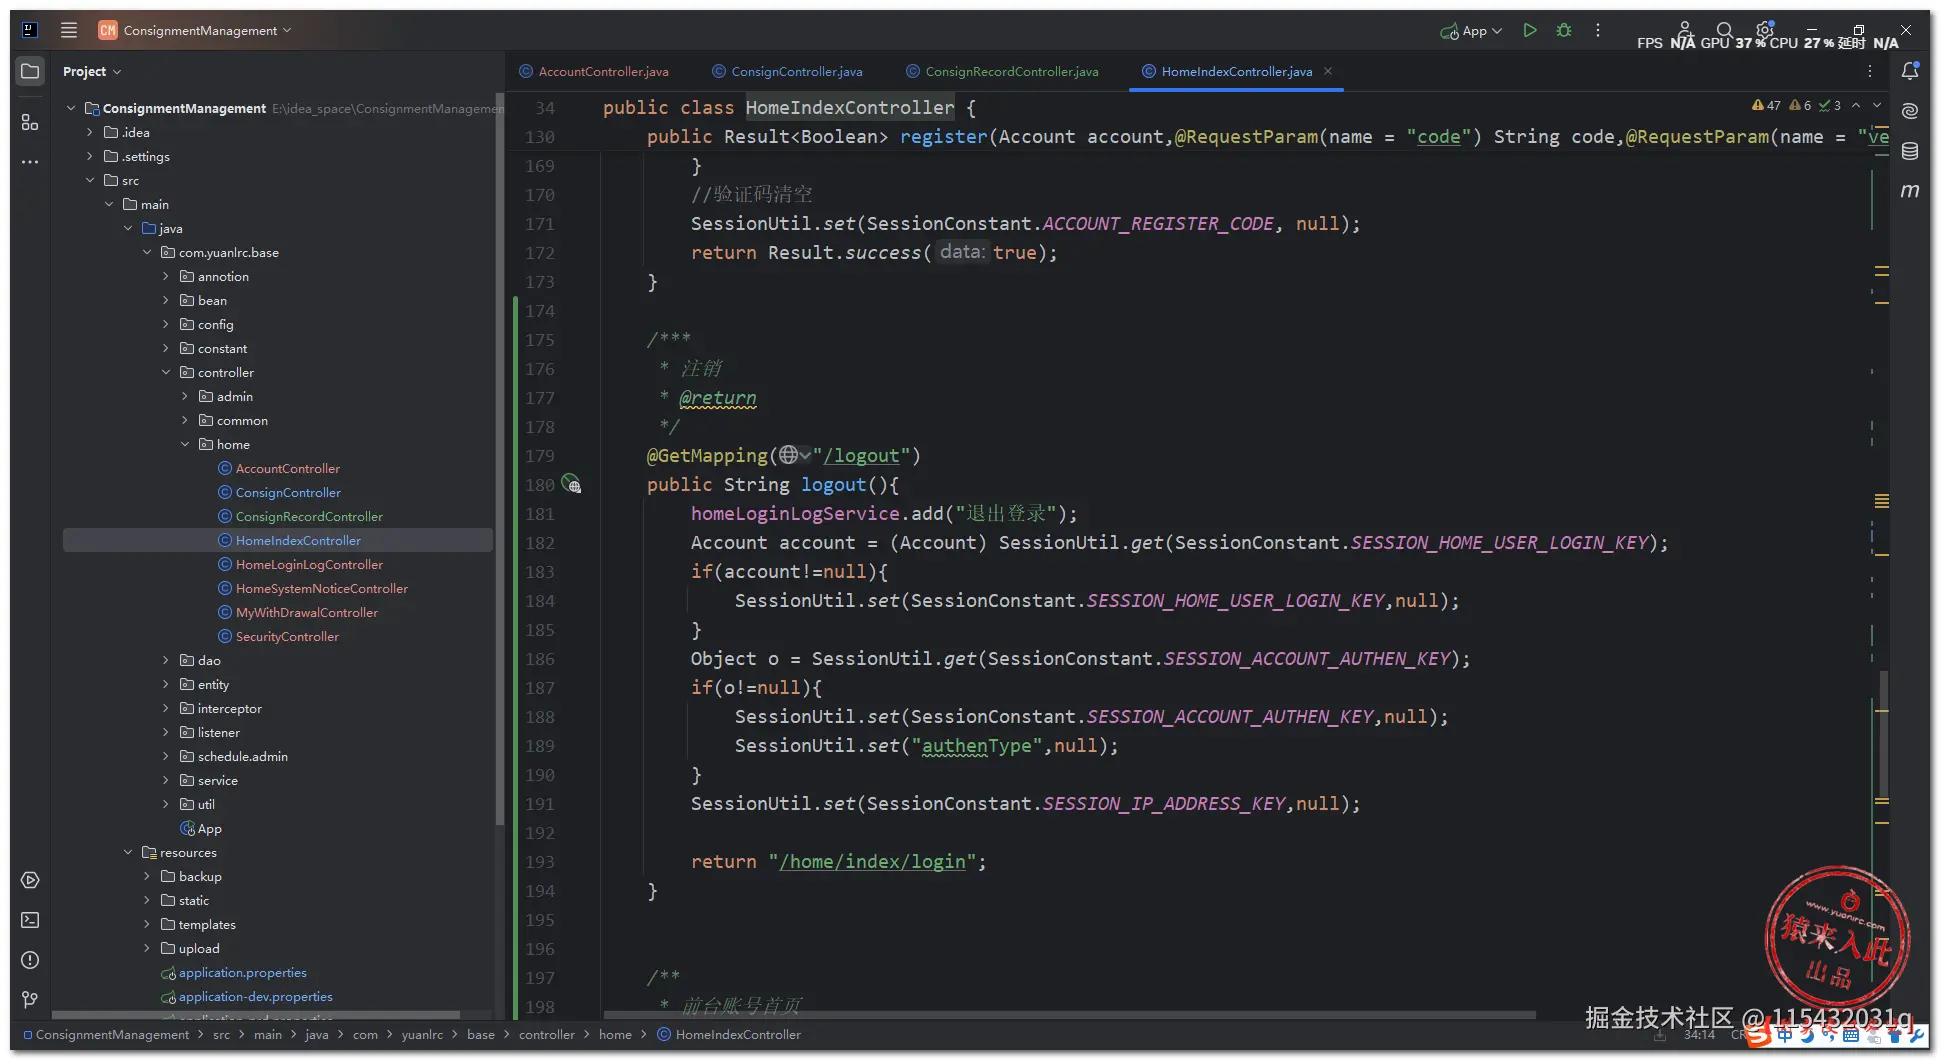Click the /logout mapping URL link
Image resolution: width=1941 pixels, height=1061 pixels.
tap(861, 455)
